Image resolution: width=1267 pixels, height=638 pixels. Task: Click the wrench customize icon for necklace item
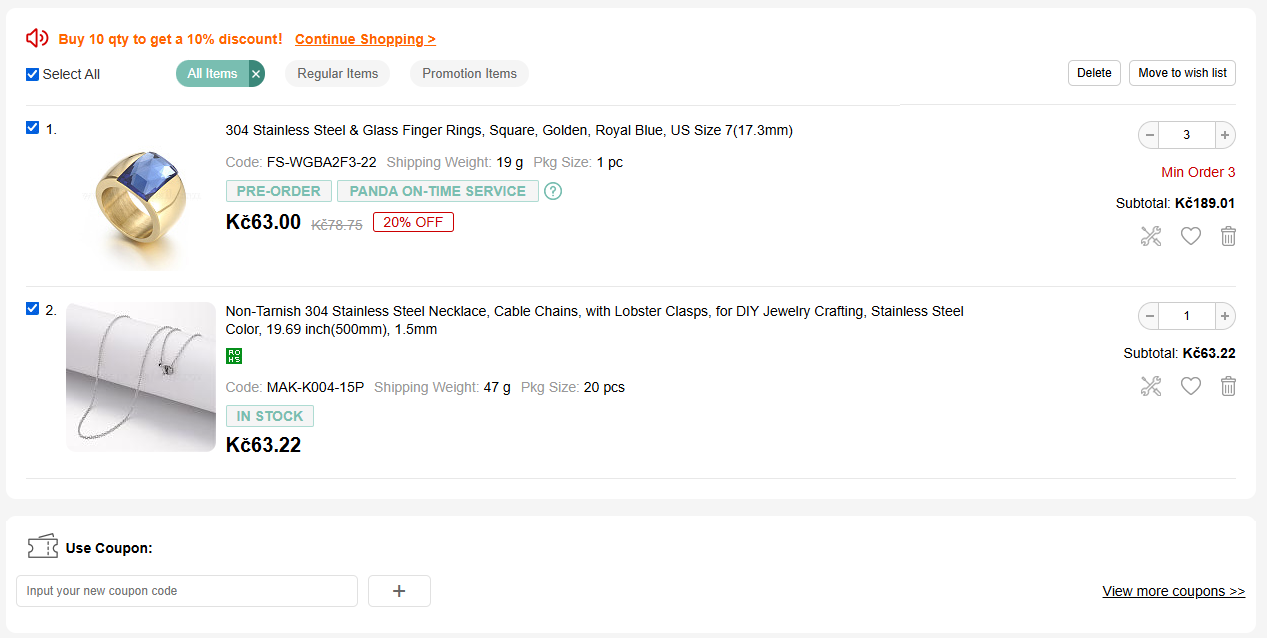1151,386
